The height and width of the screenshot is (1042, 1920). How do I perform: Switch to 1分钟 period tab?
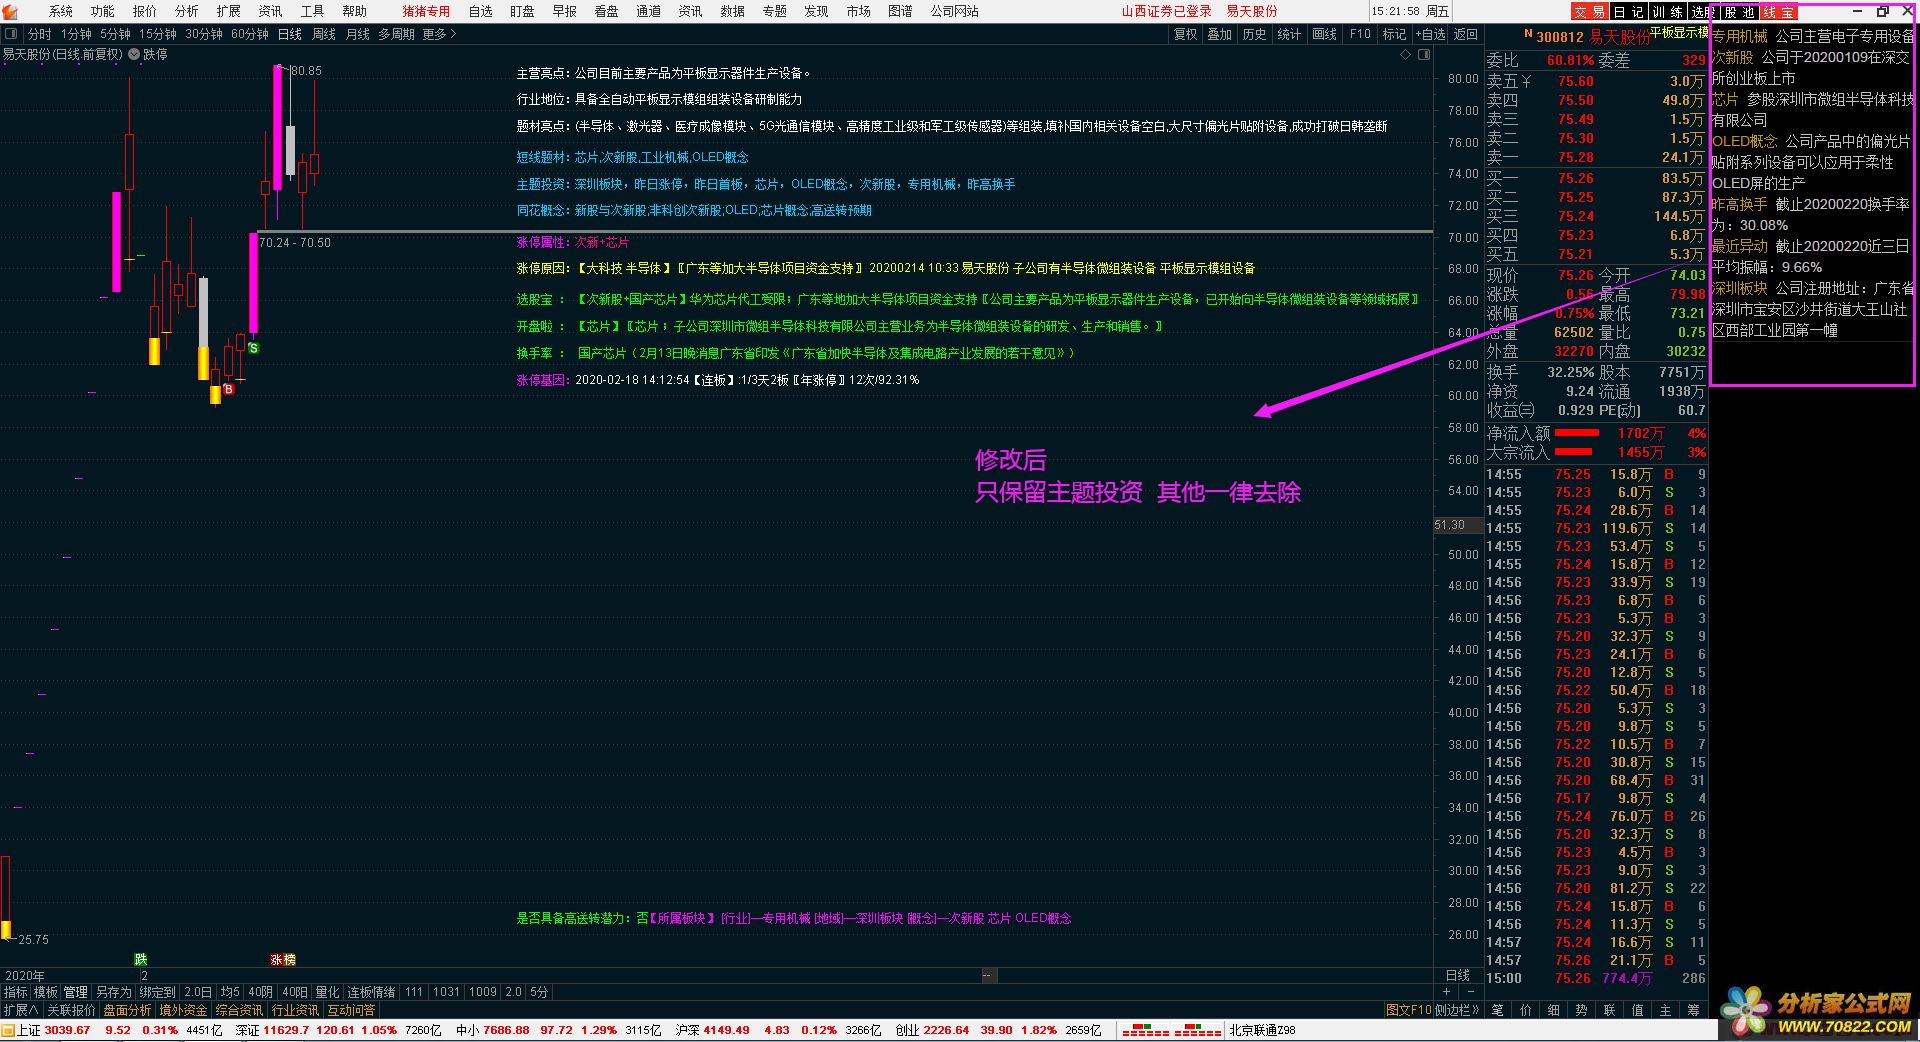tap(76, 34)
